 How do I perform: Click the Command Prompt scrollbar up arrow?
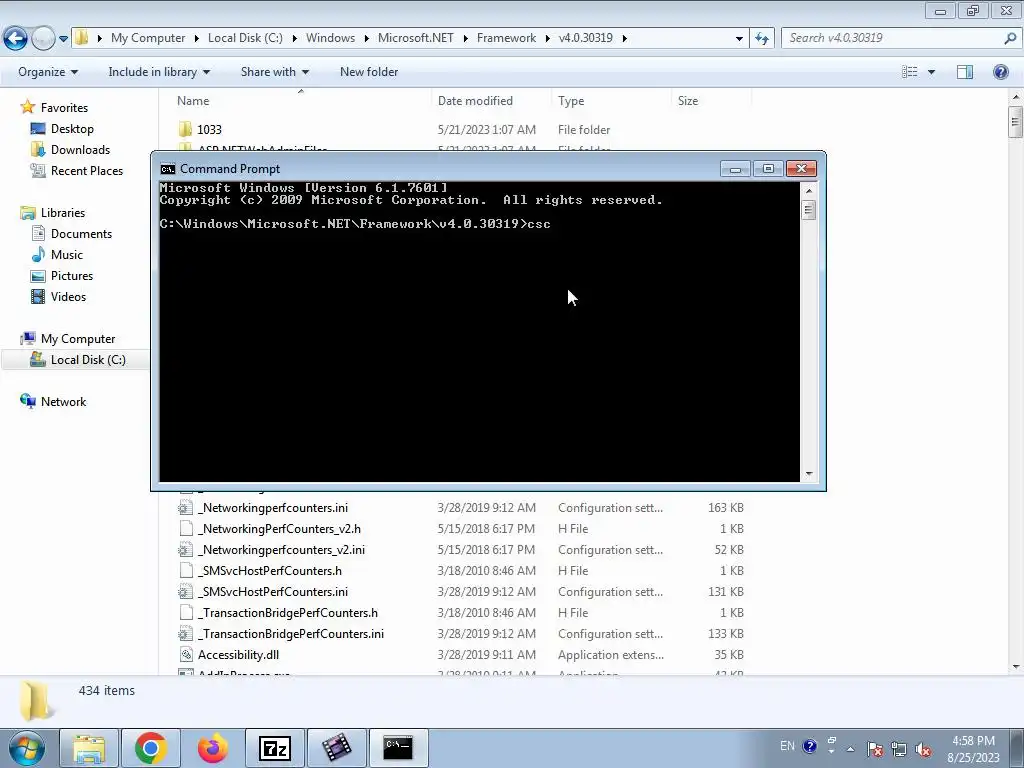(808, 191)
